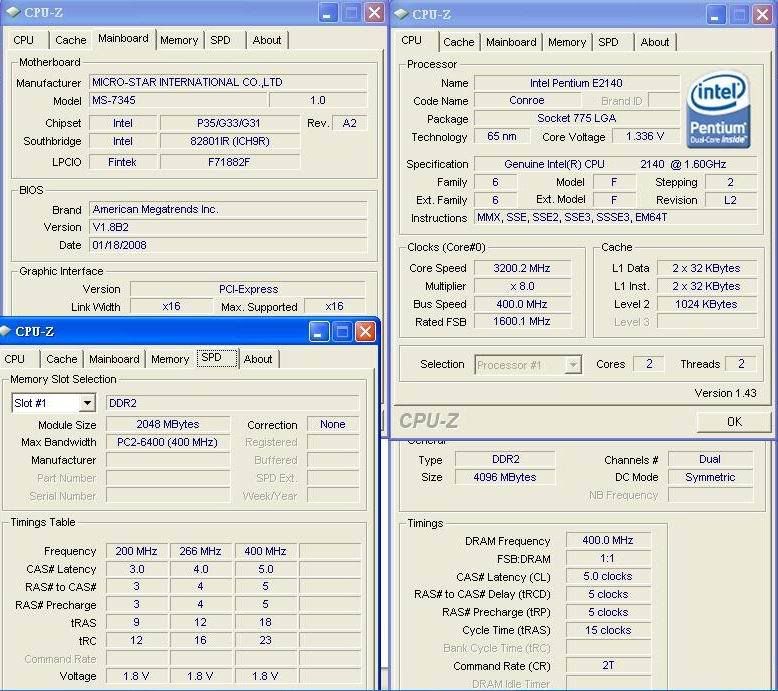The image size is (778, 691).
Task: Click the 266 MHz frequency cell
Action: click(x=200, y=551)
